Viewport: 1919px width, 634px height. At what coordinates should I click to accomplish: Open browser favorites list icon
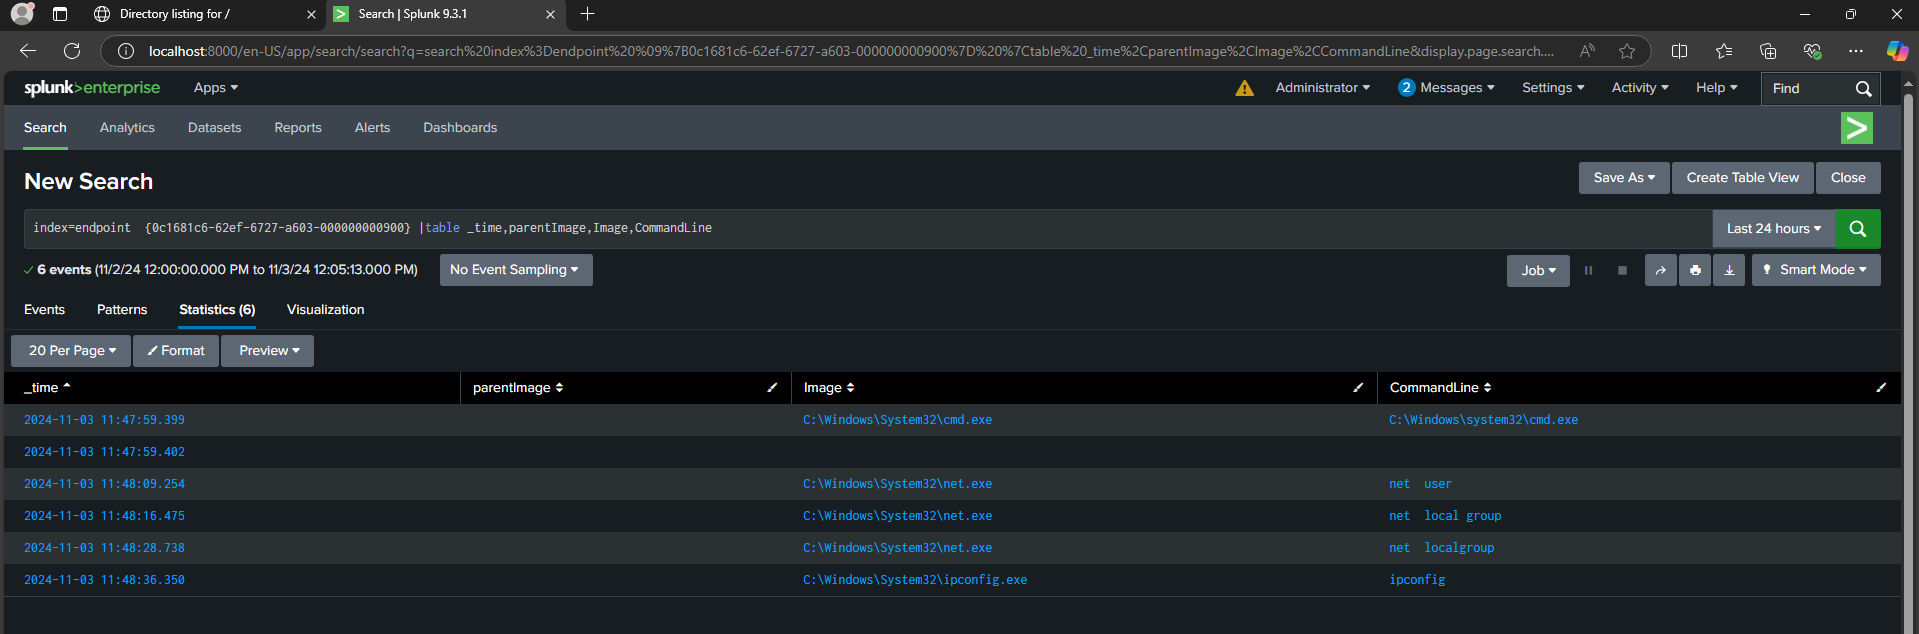(x=1724, y=51)
